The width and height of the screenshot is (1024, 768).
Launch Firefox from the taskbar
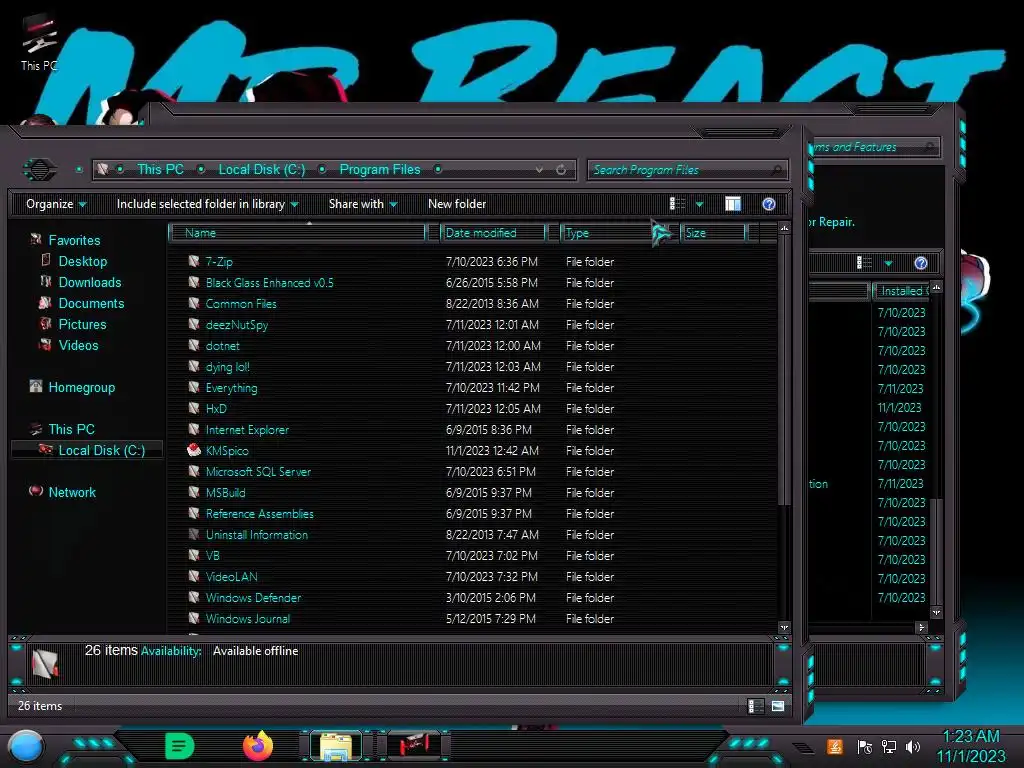click(x=258, y=746)
